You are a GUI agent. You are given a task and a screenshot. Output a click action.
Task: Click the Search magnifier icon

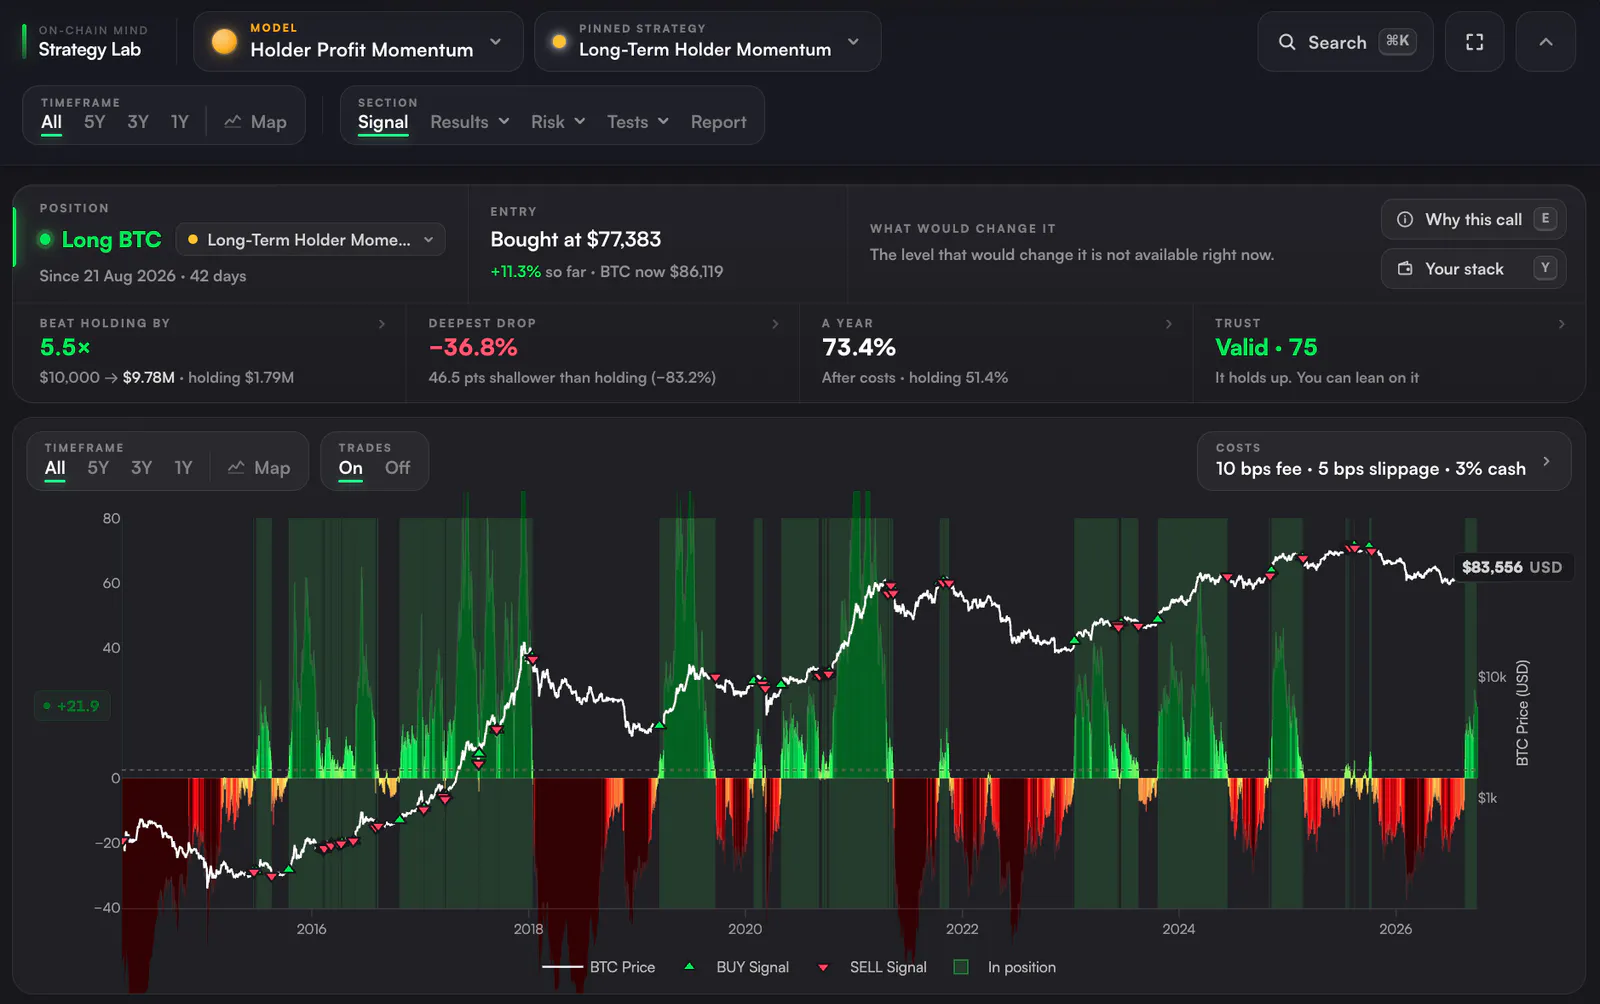click(x=1286, y=42)
